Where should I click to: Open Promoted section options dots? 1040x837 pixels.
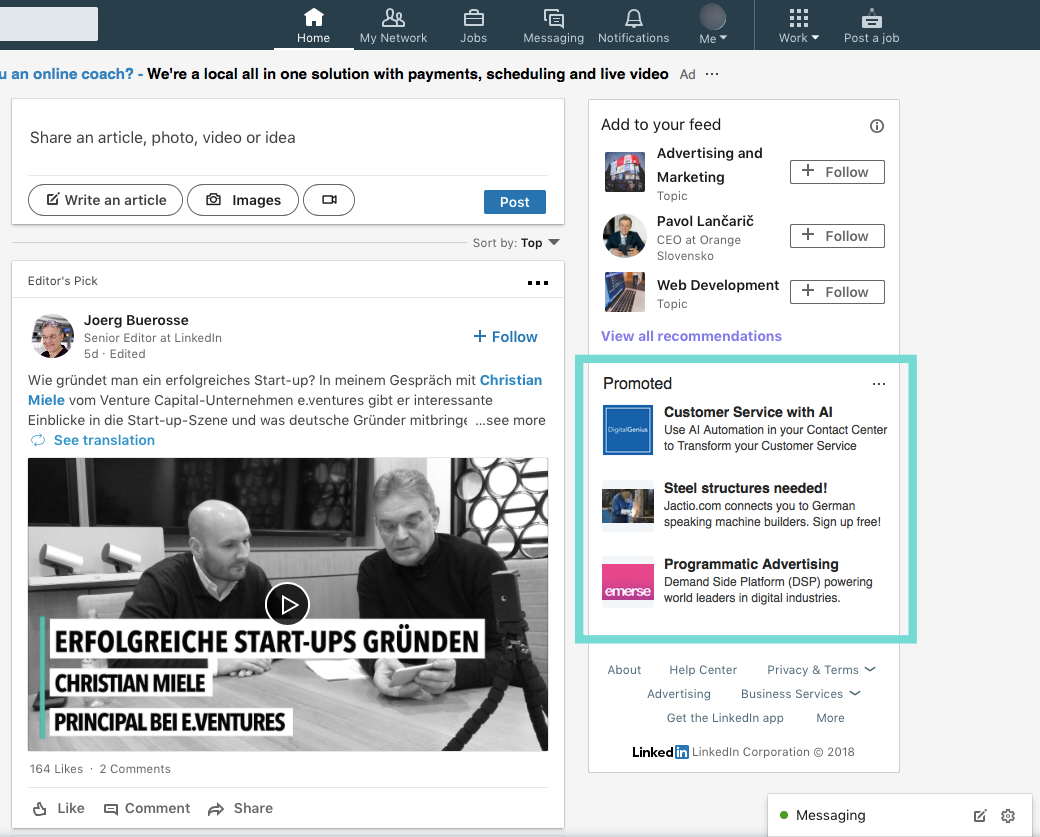click(x=879, y=384)
